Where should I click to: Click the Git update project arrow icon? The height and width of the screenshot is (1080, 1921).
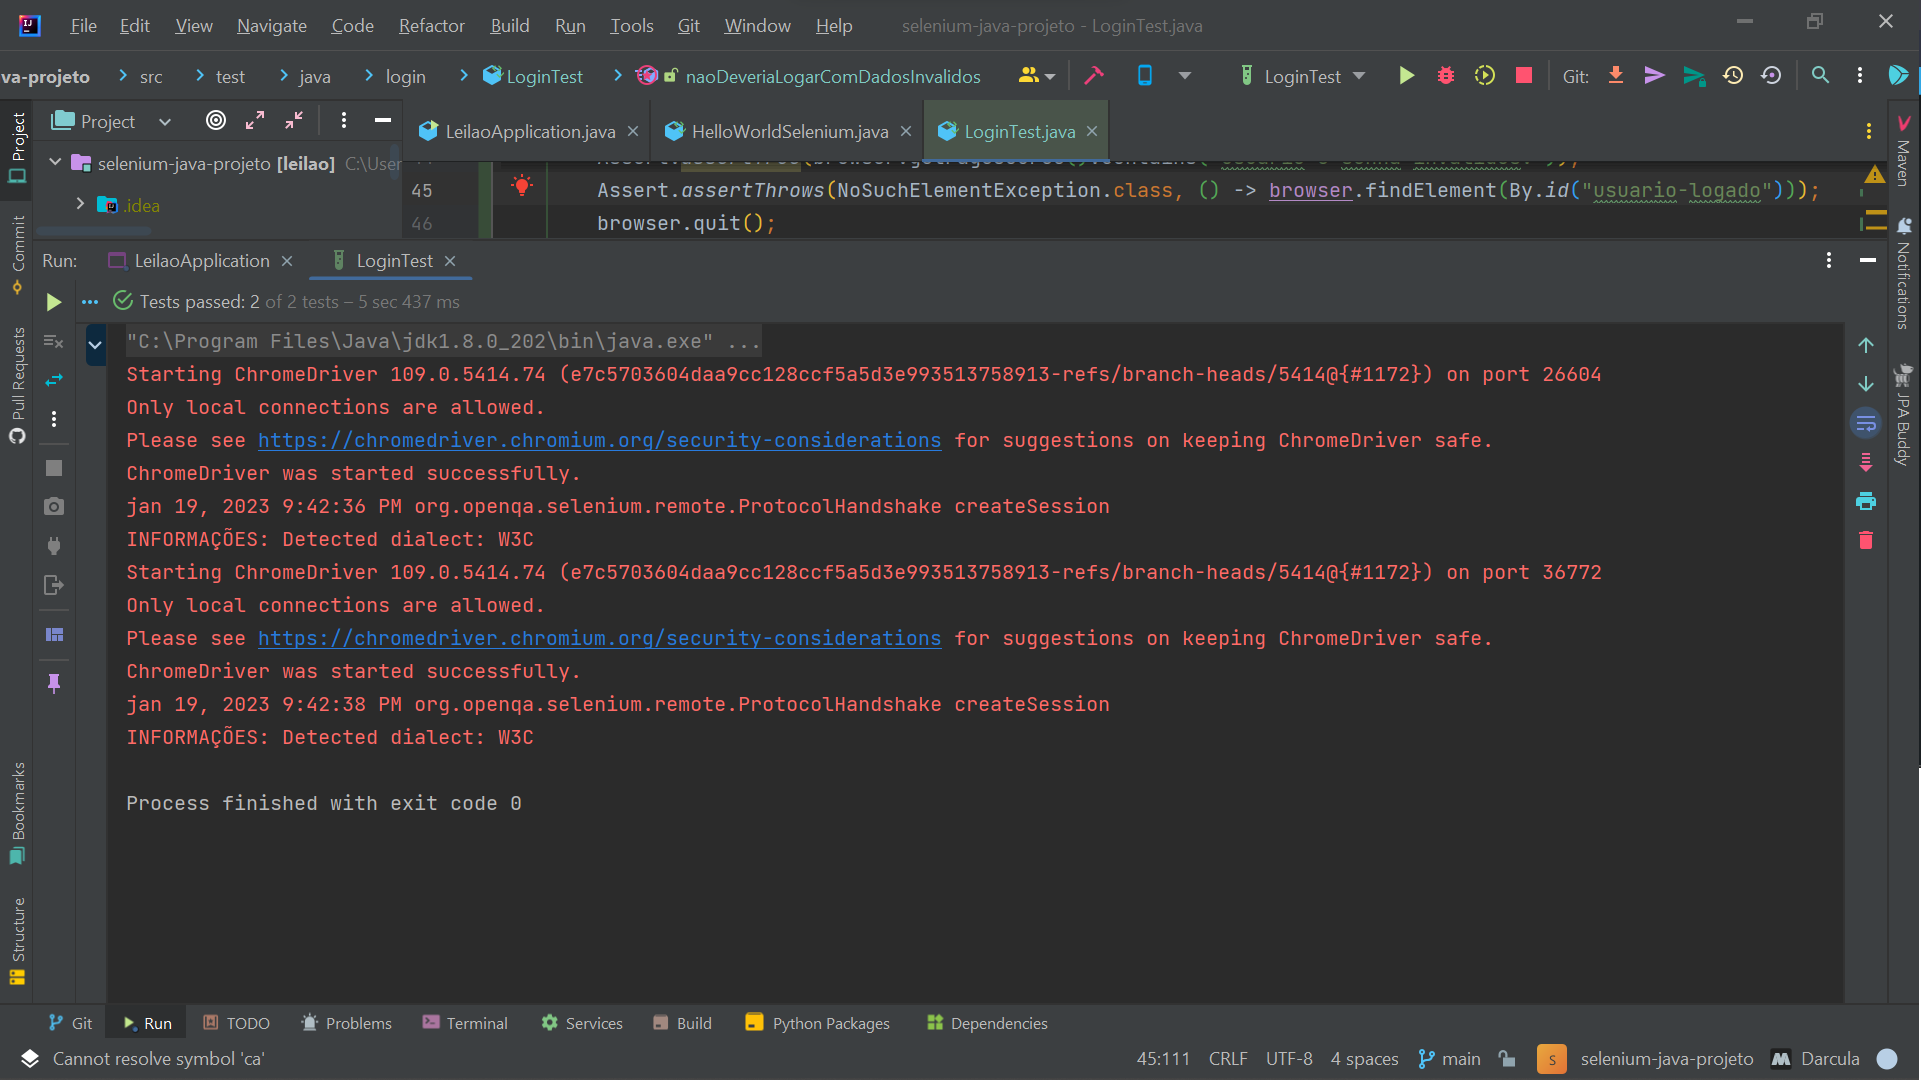click(x=1615, y=76)
